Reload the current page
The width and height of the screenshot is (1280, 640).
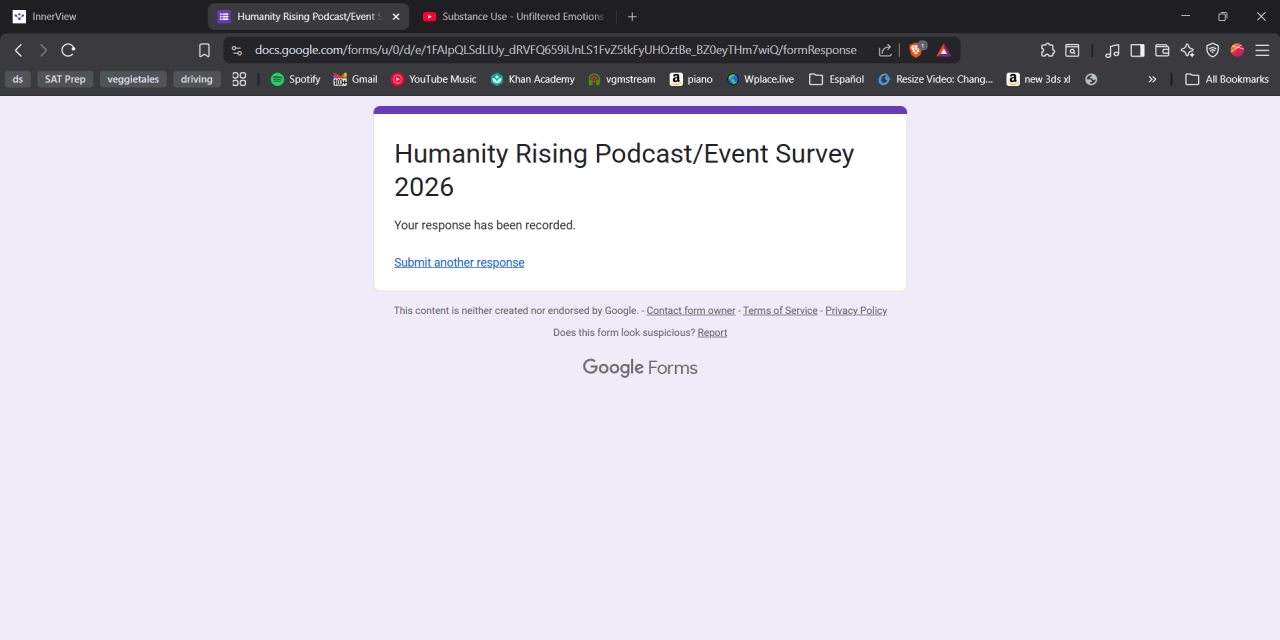pos(68,50)
